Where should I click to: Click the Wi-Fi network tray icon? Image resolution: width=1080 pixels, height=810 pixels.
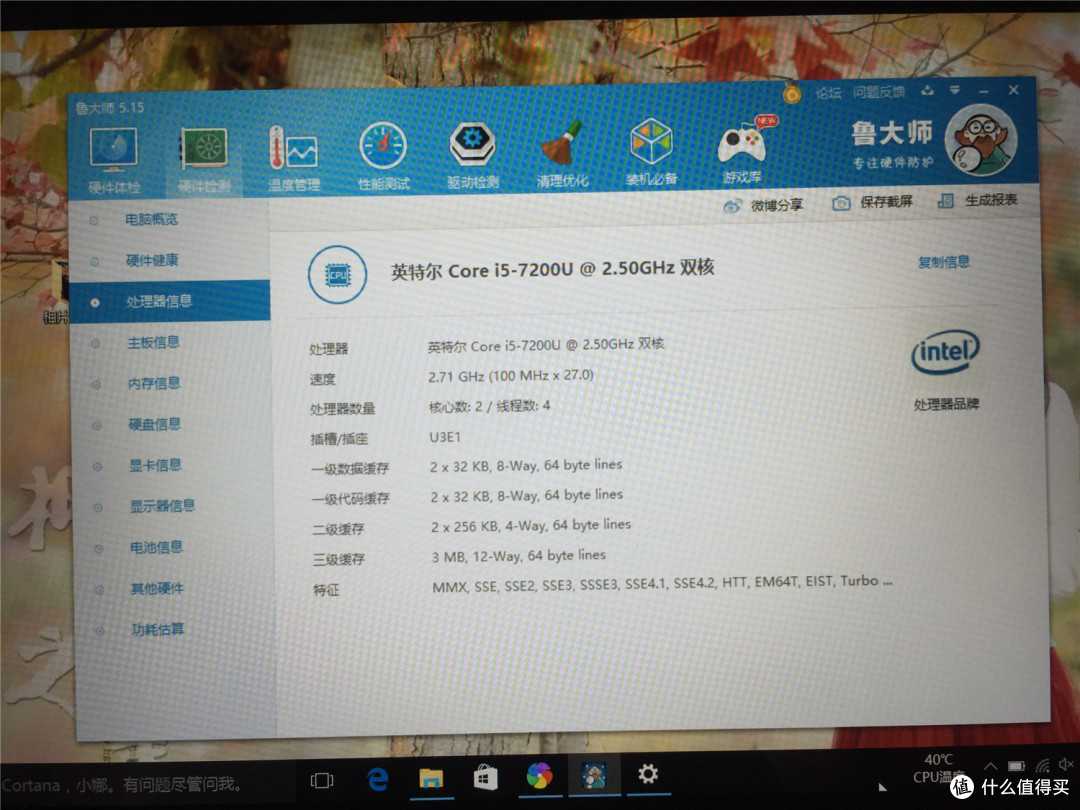click(1042, 765)
